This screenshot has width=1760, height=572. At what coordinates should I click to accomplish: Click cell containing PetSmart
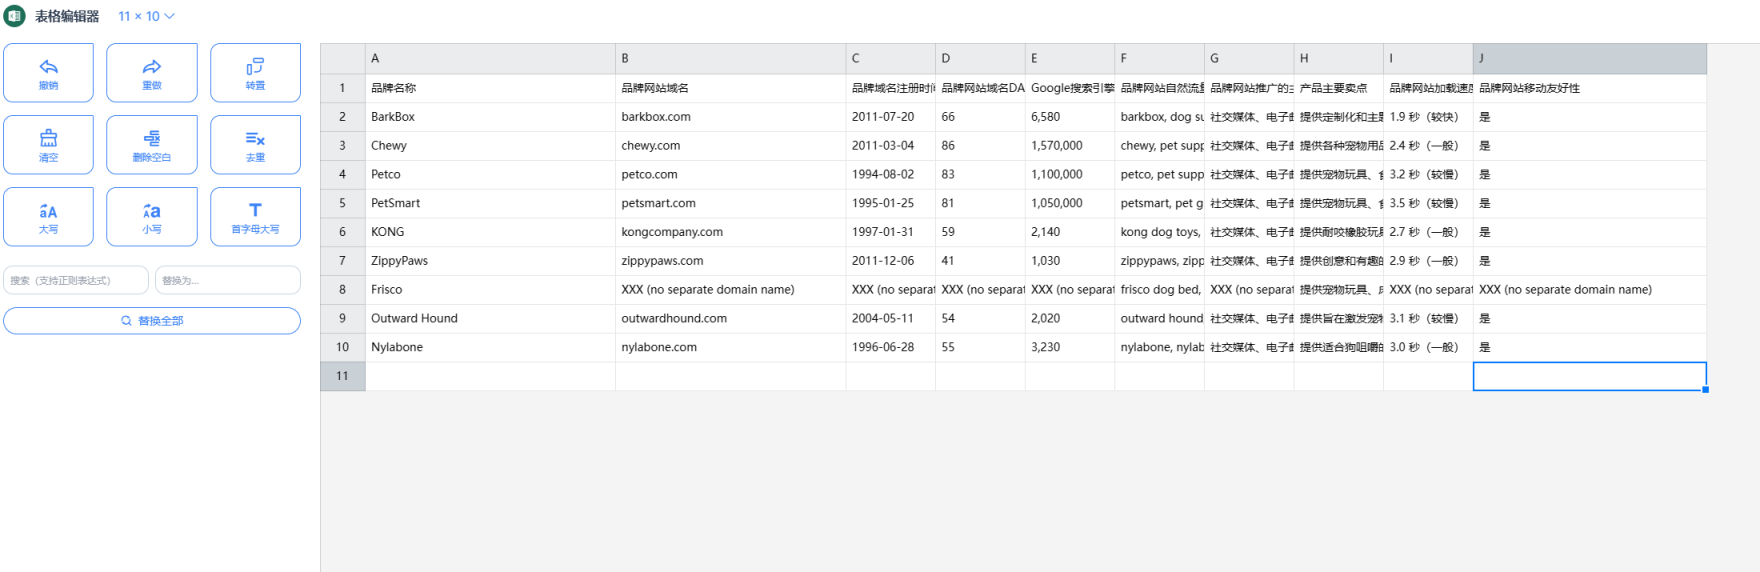coord(490,203)
